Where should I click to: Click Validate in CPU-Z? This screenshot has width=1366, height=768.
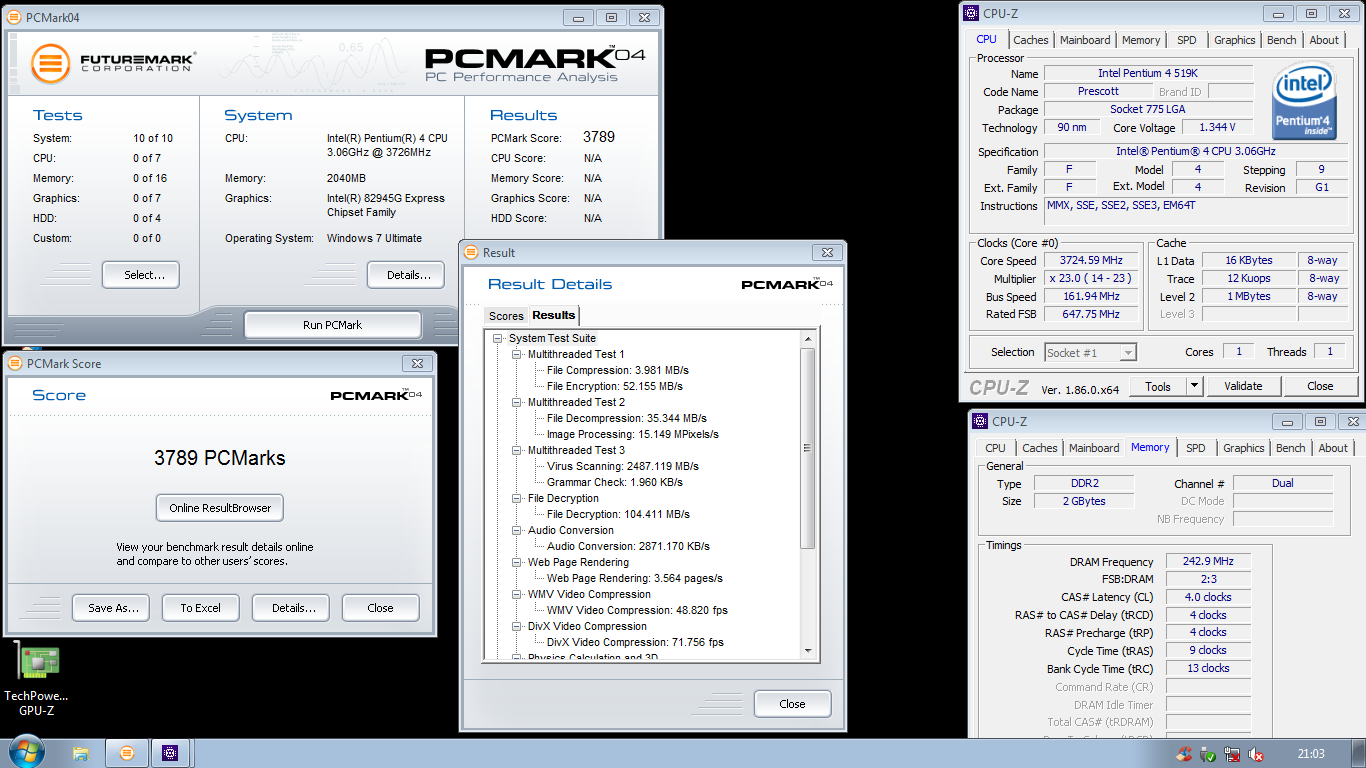[x=1243, y=386]
